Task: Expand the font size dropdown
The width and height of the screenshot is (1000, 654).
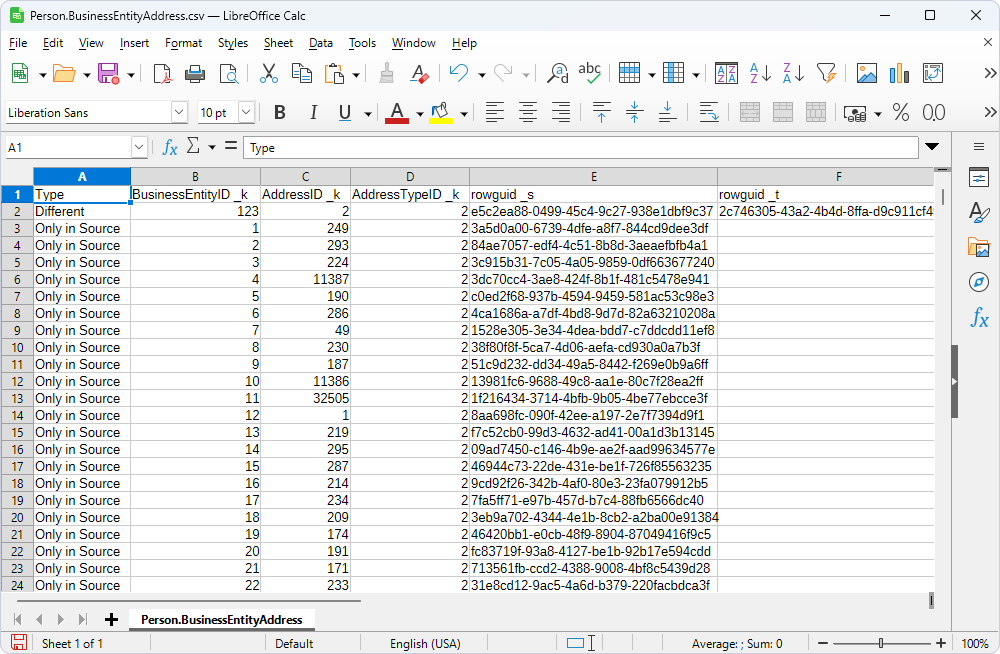Action: [247, 113]
